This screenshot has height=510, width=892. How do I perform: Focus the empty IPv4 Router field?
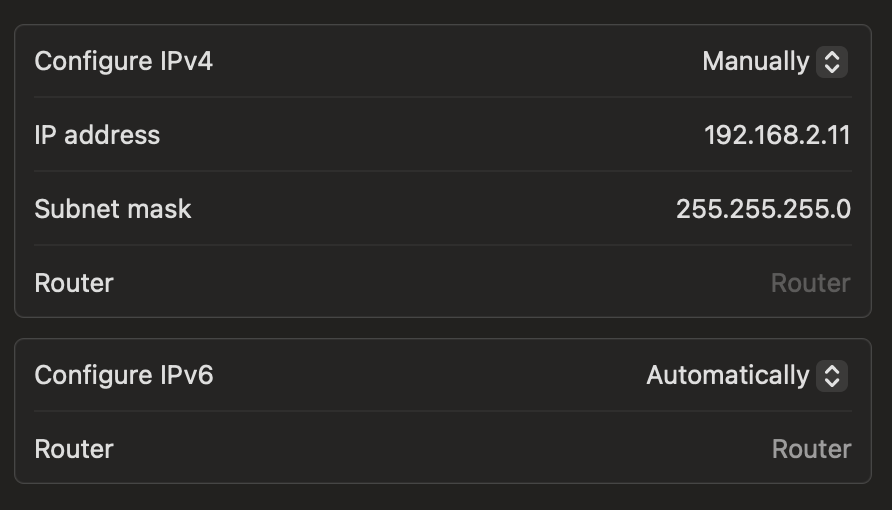click(810, 283)
